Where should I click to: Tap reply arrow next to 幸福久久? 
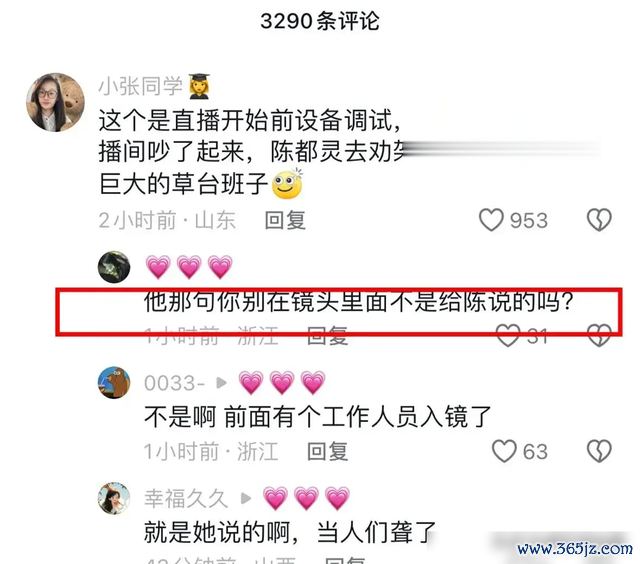pyautogui.click(x=245, y=498)
